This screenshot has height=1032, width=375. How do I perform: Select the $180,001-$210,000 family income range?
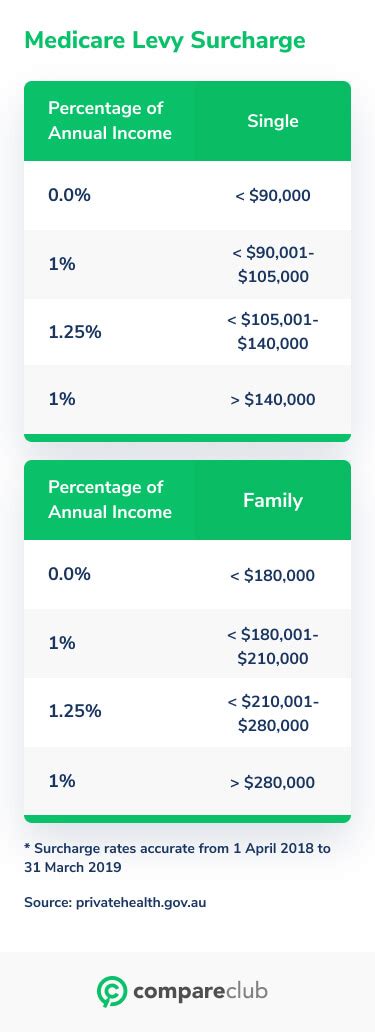point(273,646)
